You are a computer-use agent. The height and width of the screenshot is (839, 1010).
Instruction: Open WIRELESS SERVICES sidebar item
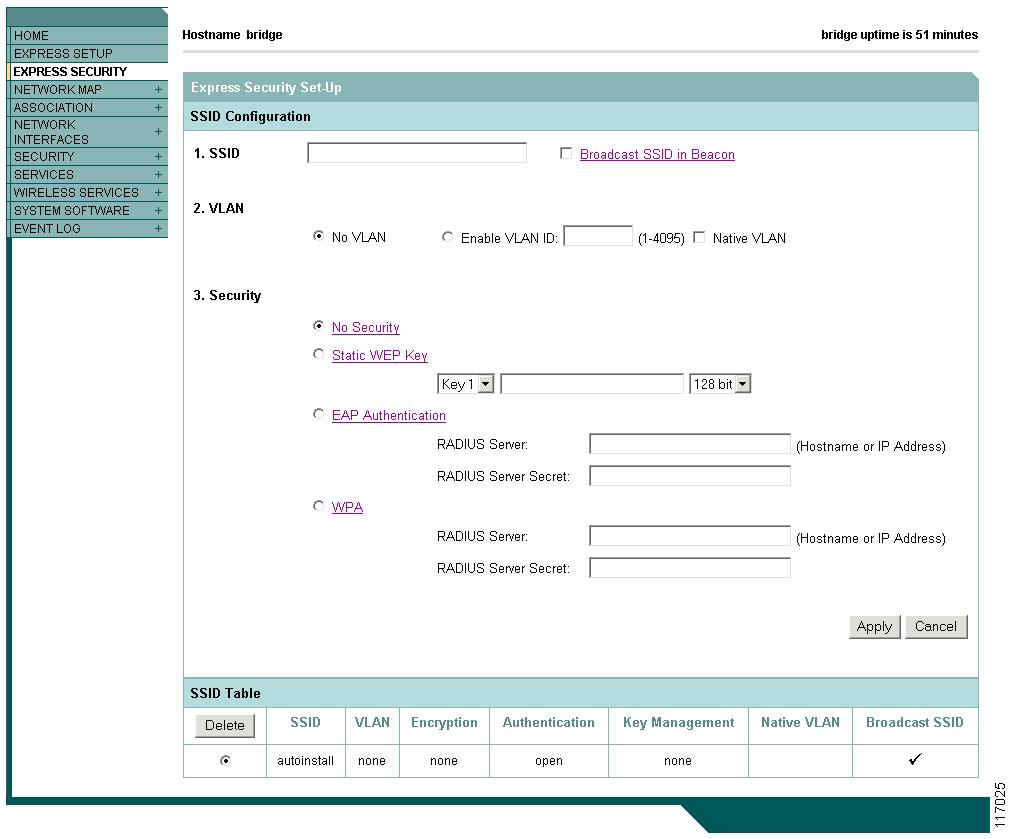[76, 193]
